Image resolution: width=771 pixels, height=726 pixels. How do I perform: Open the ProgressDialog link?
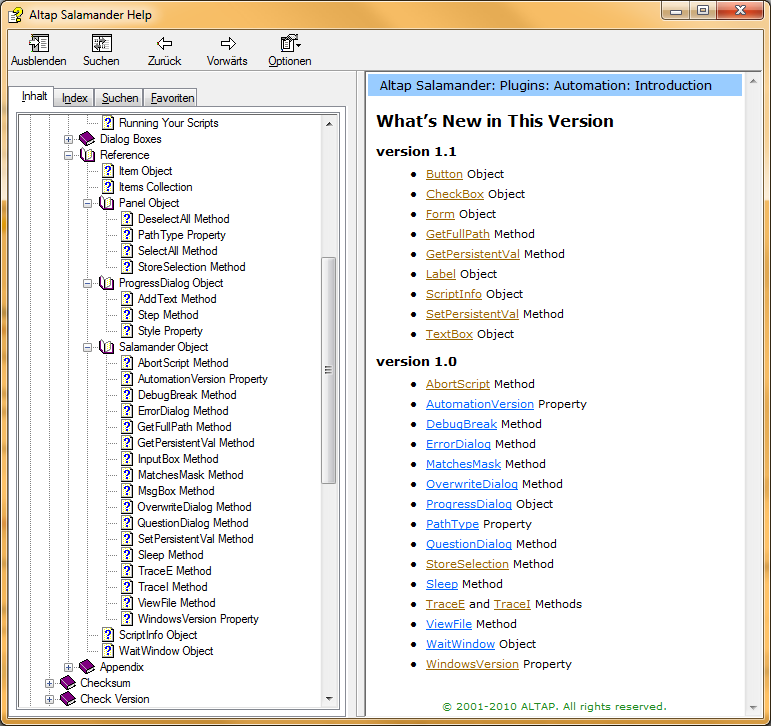tap(469, 504)
